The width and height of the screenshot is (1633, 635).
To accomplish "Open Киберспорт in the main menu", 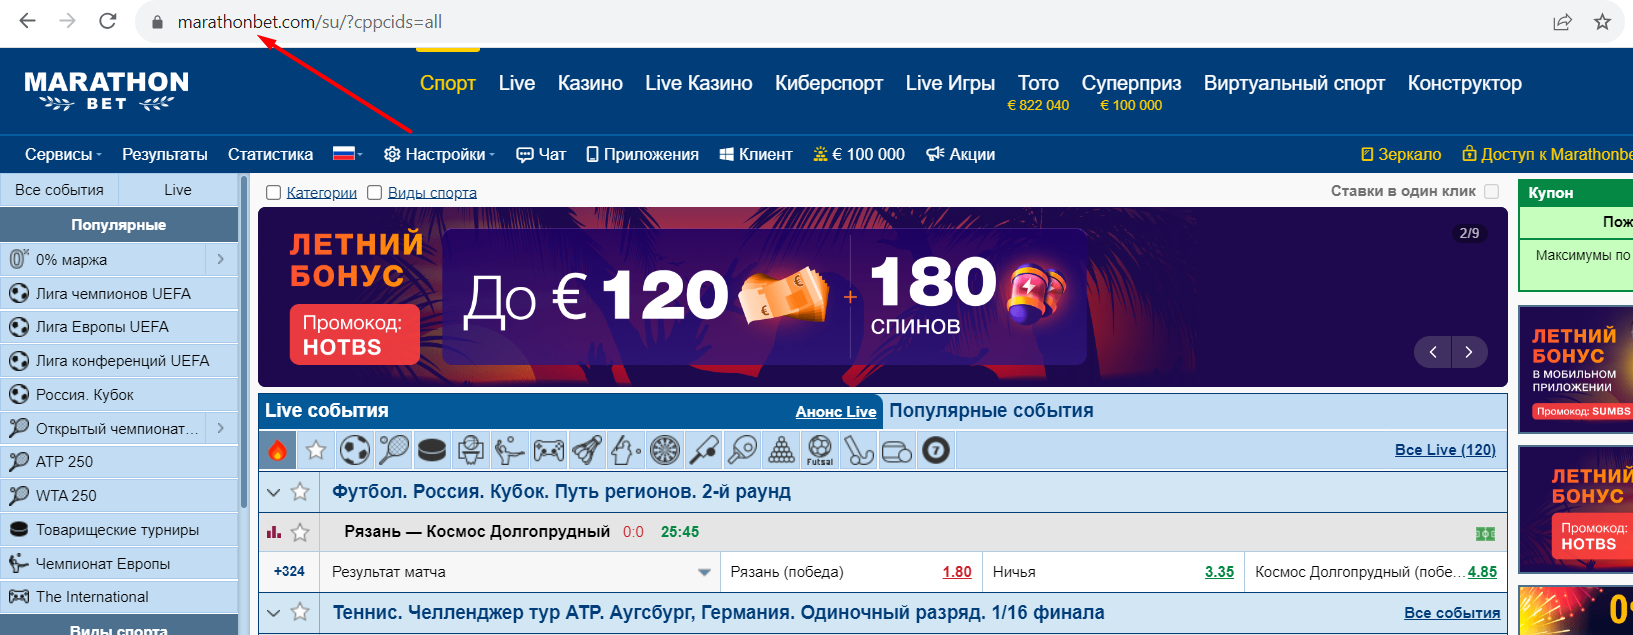I will point(829,83).
